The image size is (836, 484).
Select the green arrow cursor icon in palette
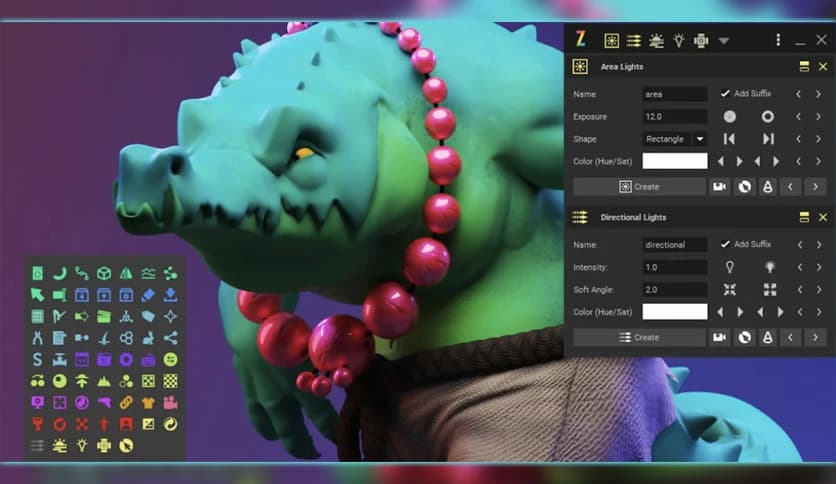pyautogui.click(x=37, y=295)
